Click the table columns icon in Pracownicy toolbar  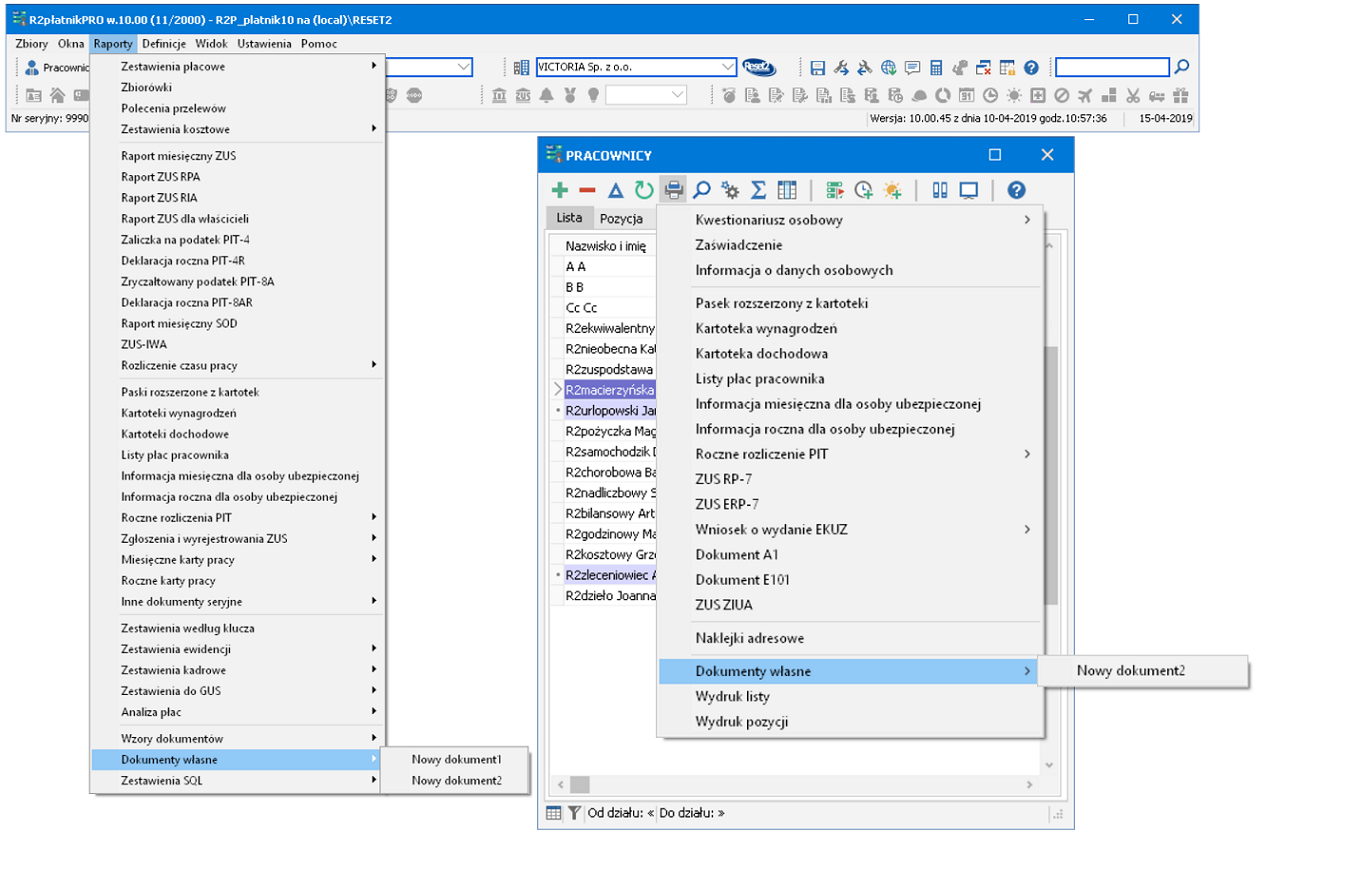787,190
